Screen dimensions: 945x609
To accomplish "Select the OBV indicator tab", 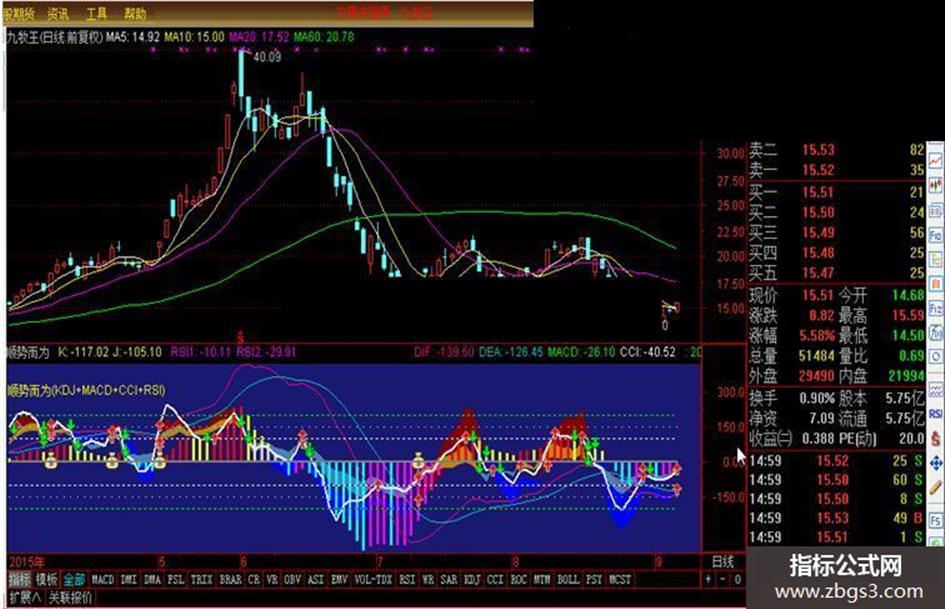I will tap(292, 579).
